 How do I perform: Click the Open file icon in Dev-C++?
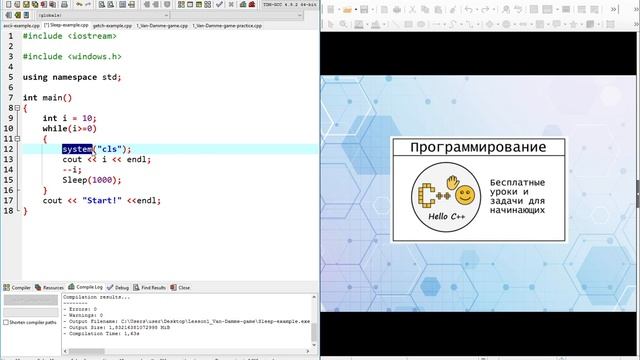tap(17, 4)
